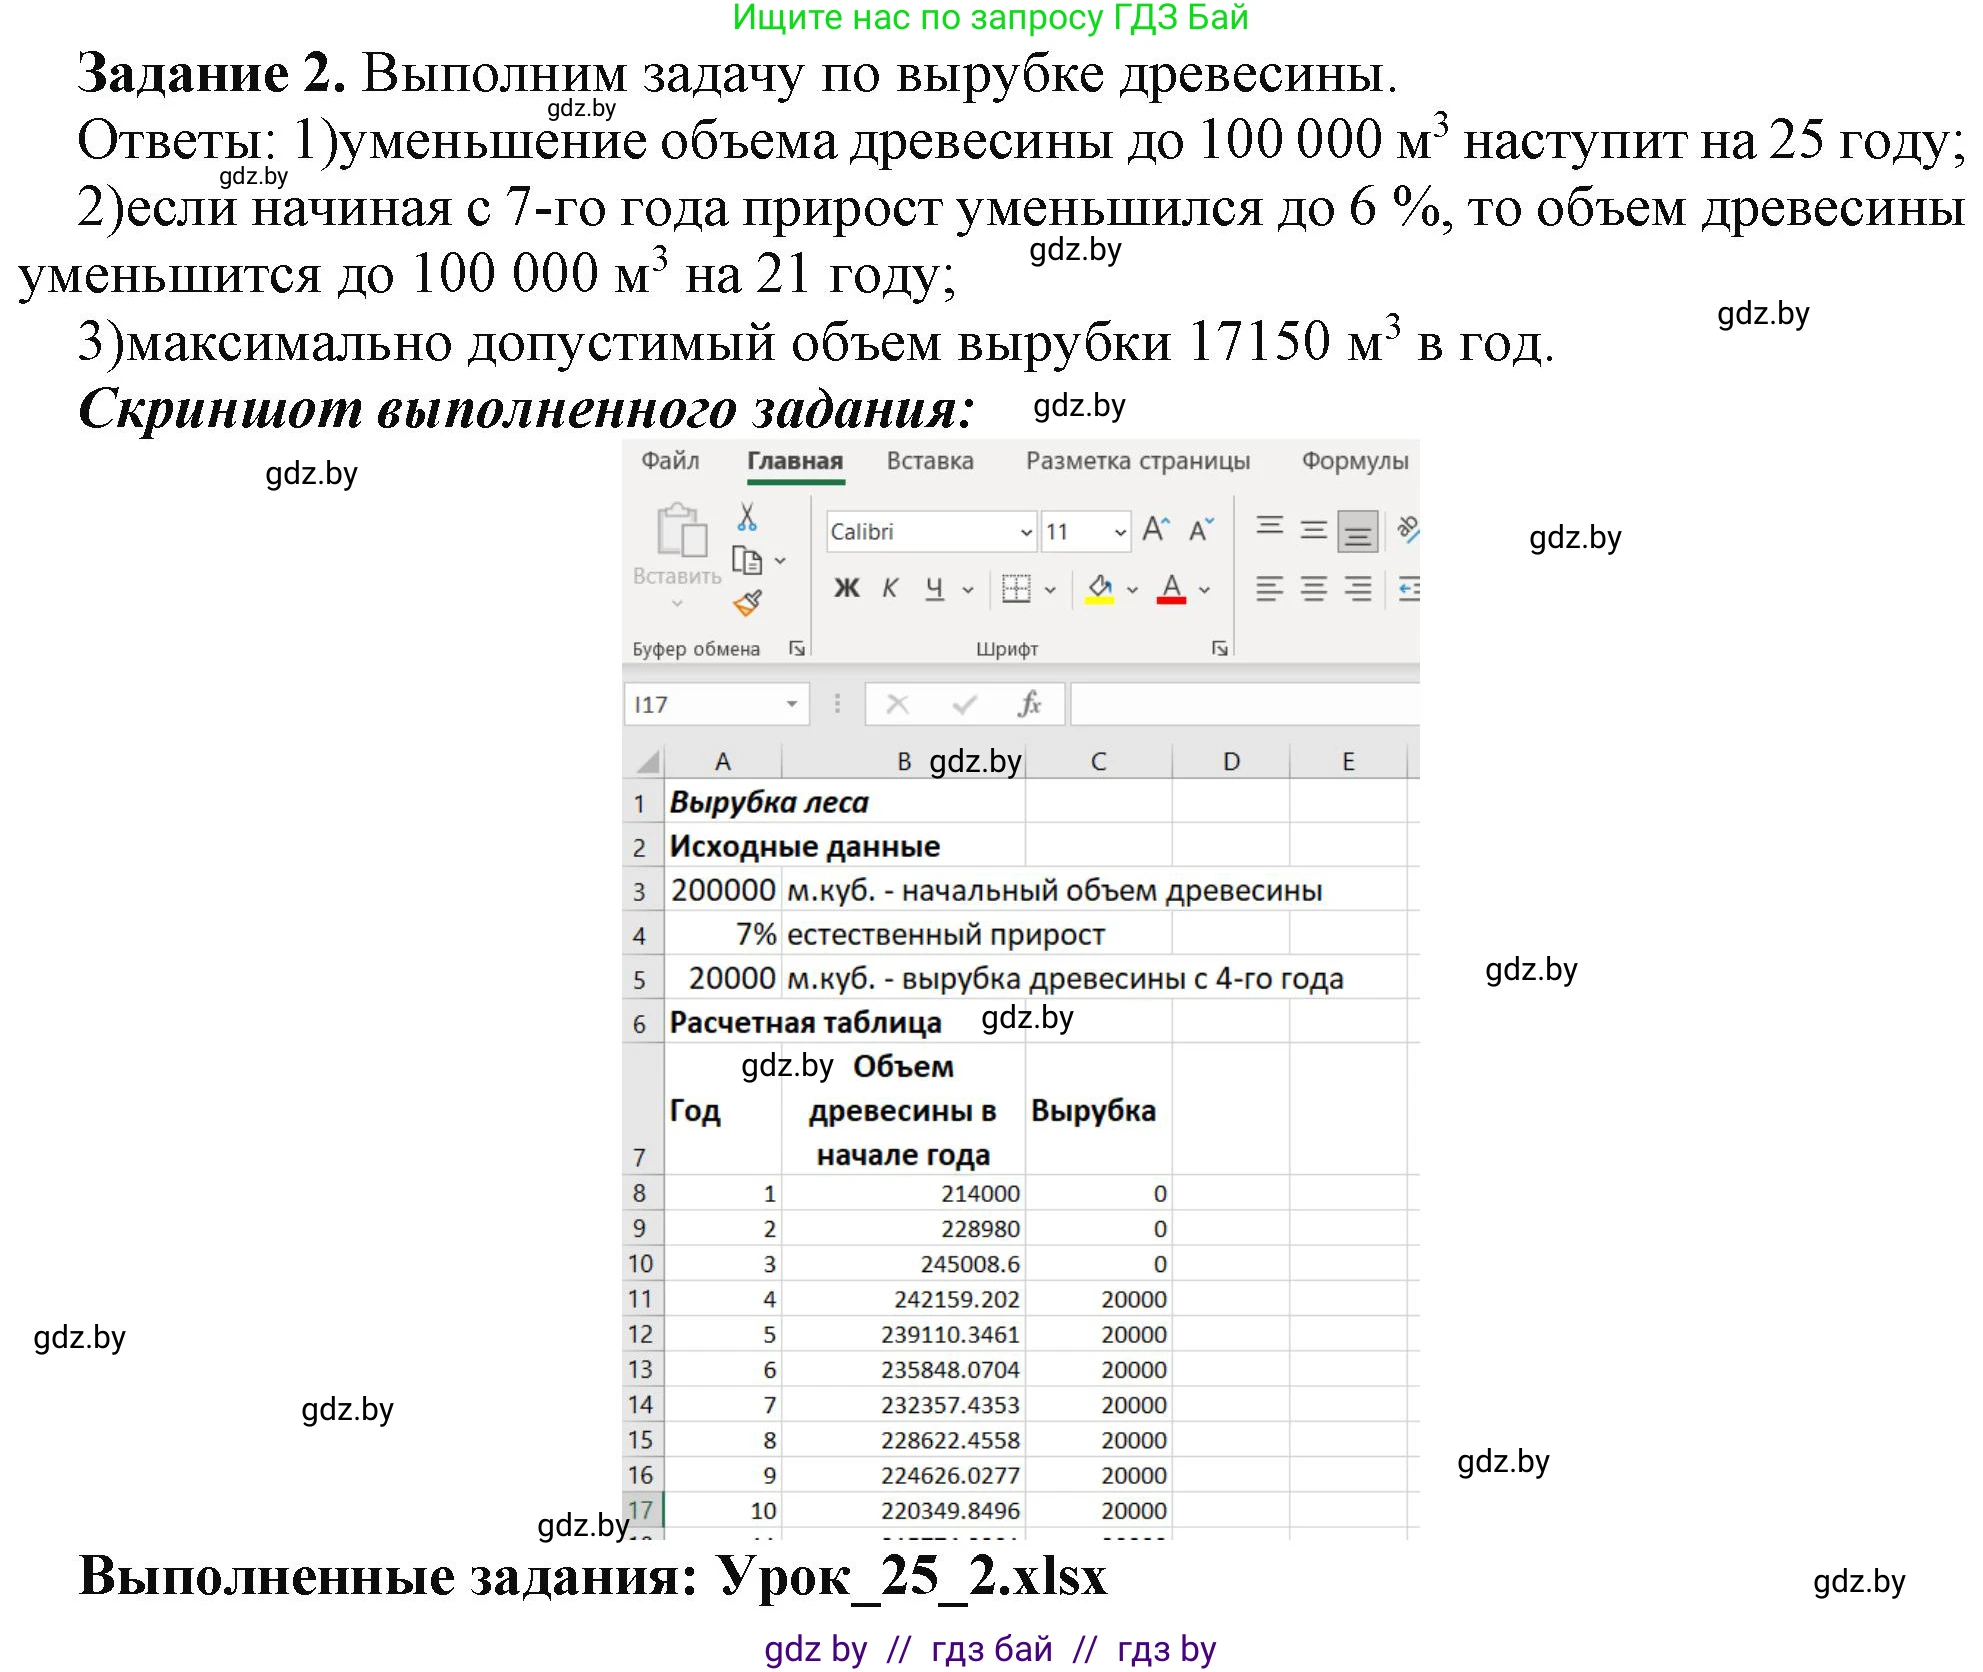Viewport: 1983px width, 1672px height.
Task: Apply the red Font Color
Action: [x=1171, y=588]
